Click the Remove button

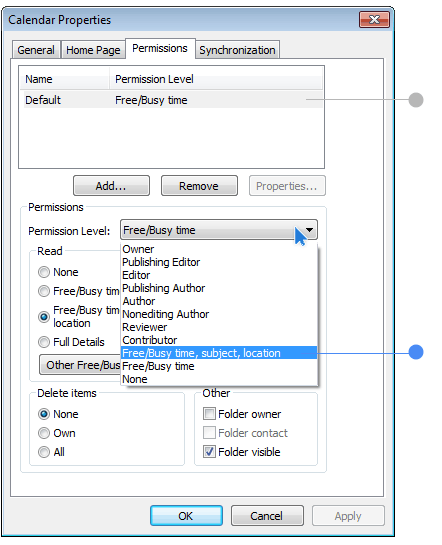coord(199,186)
